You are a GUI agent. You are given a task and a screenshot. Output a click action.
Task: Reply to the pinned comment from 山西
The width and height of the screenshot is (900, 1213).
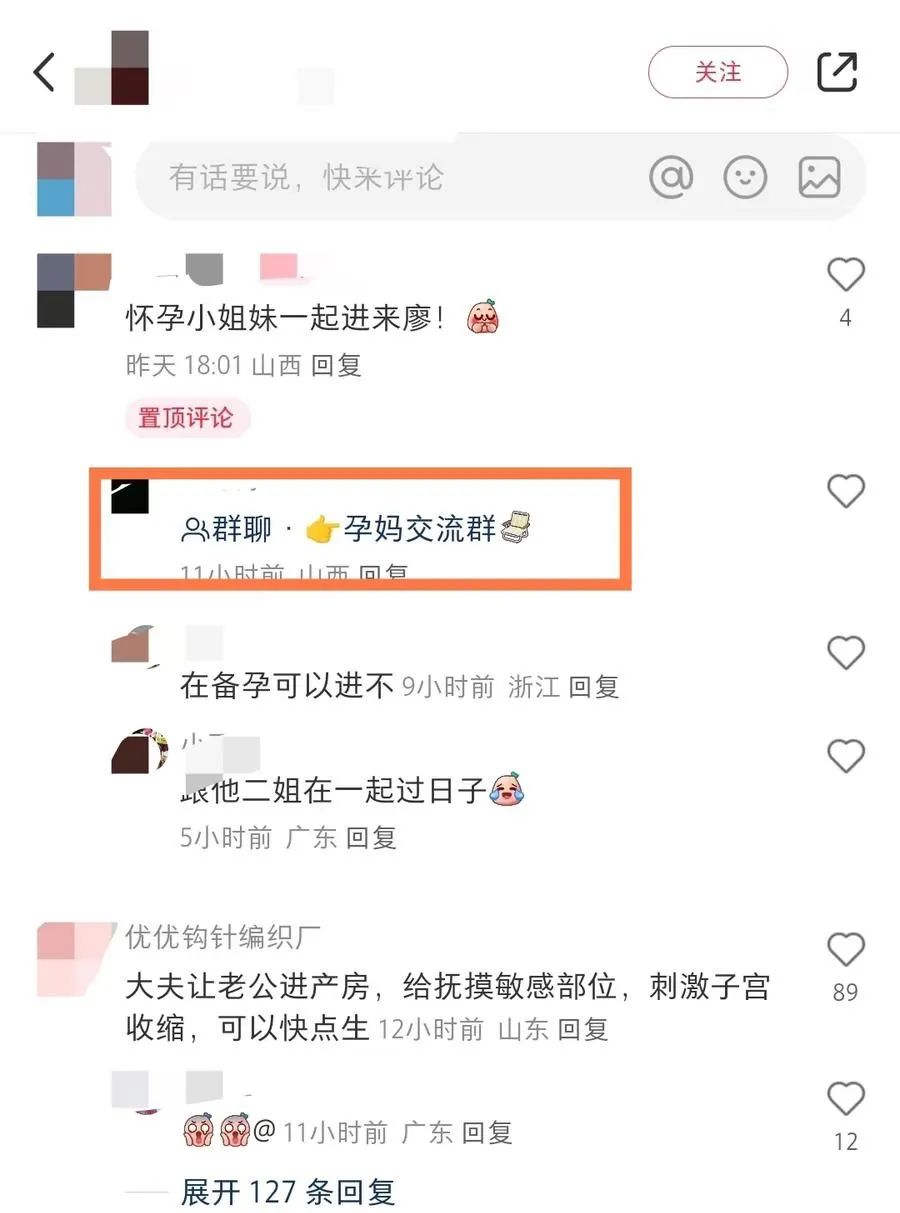[336, 366]
